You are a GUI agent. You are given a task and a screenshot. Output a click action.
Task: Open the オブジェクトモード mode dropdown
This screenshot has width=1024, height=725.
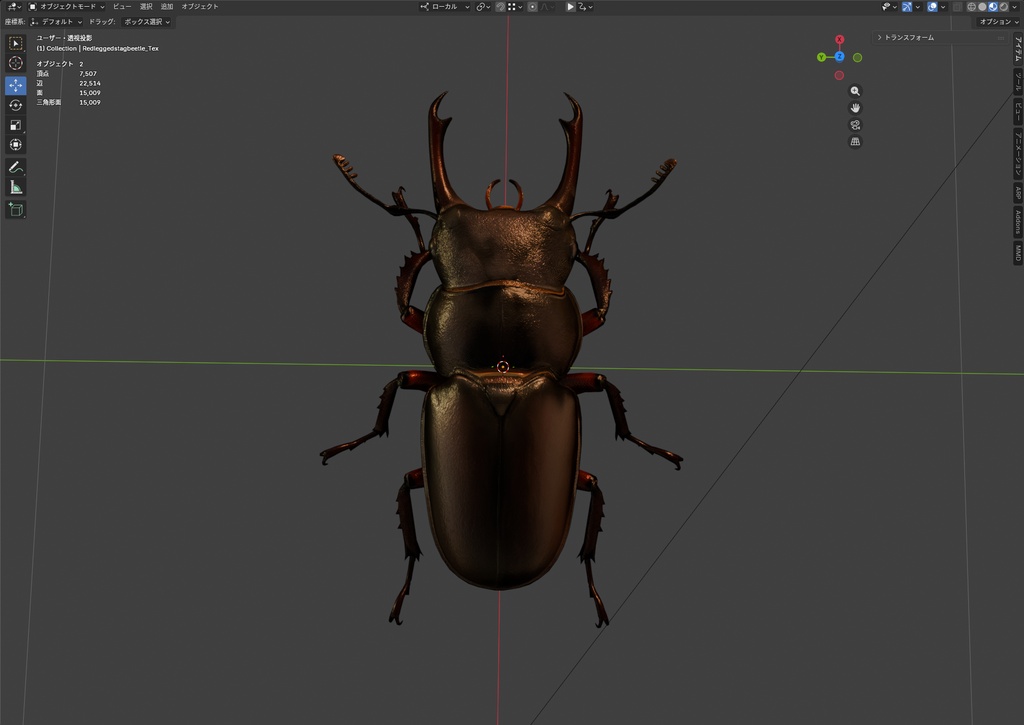click(x=66, y=7)
